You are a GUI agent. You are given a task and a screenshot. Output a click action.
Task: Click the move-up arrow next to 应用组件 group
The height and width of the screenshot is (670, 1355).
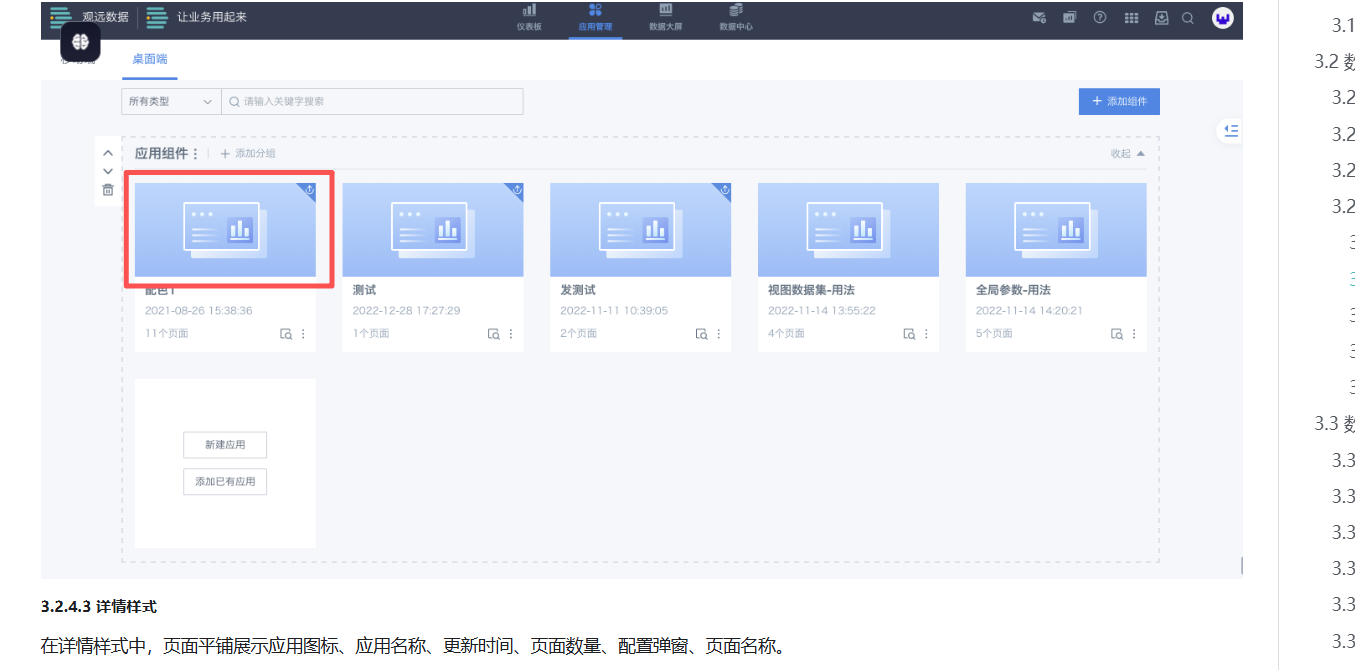(107, 152)
